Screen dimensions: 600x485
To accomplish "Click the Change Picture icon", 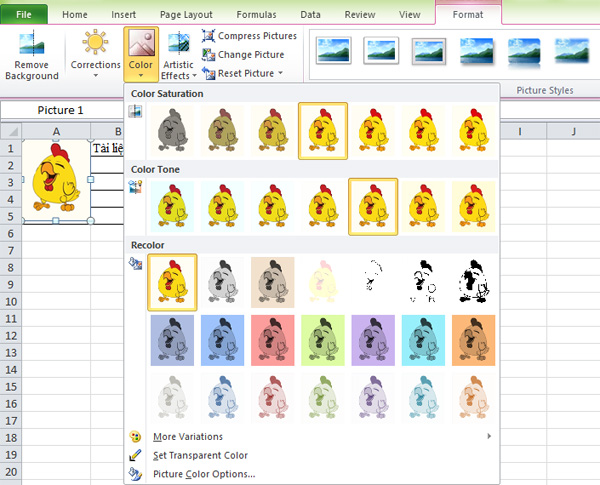I will pos(209,54).
